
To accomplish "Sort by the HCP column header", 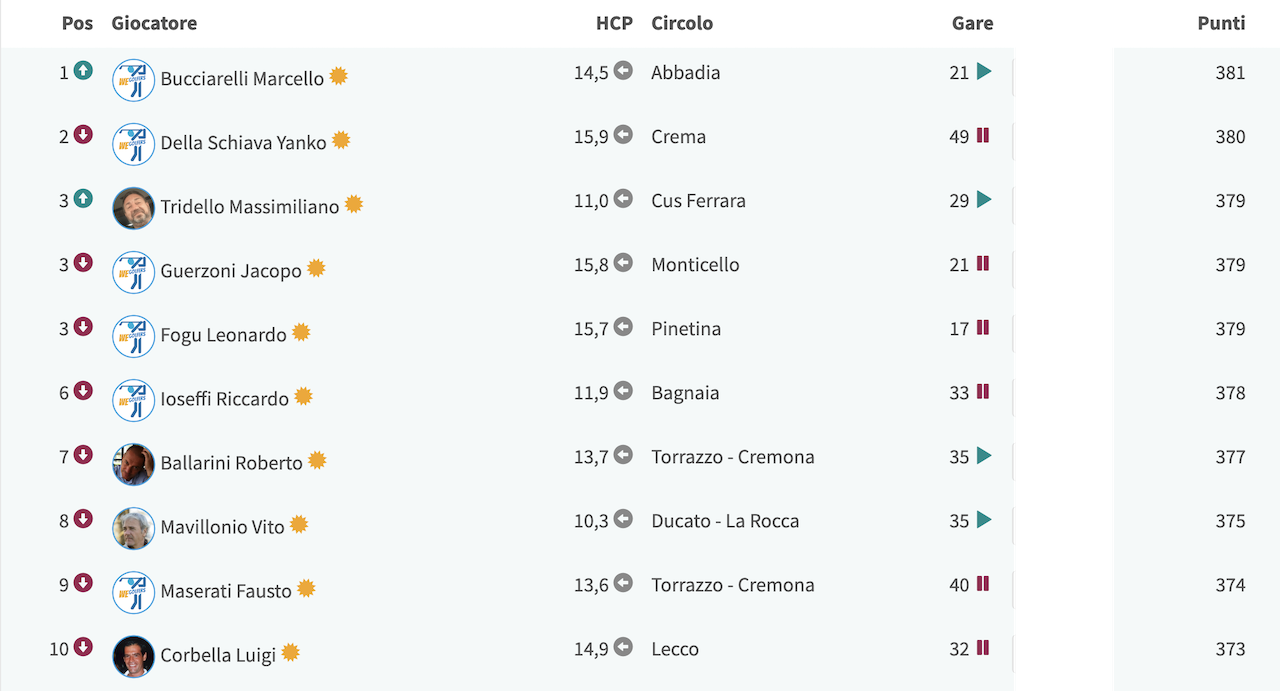I will coord(614,23).
